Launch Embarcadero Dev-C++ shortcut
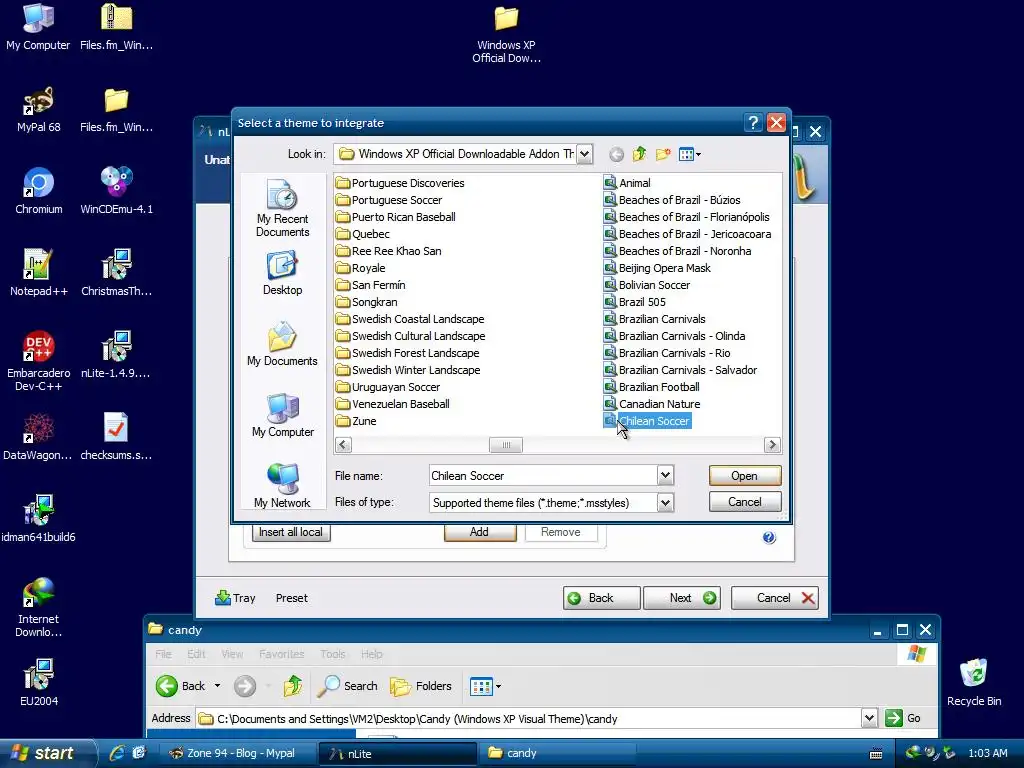1024x768 pixels. [38, 361]
